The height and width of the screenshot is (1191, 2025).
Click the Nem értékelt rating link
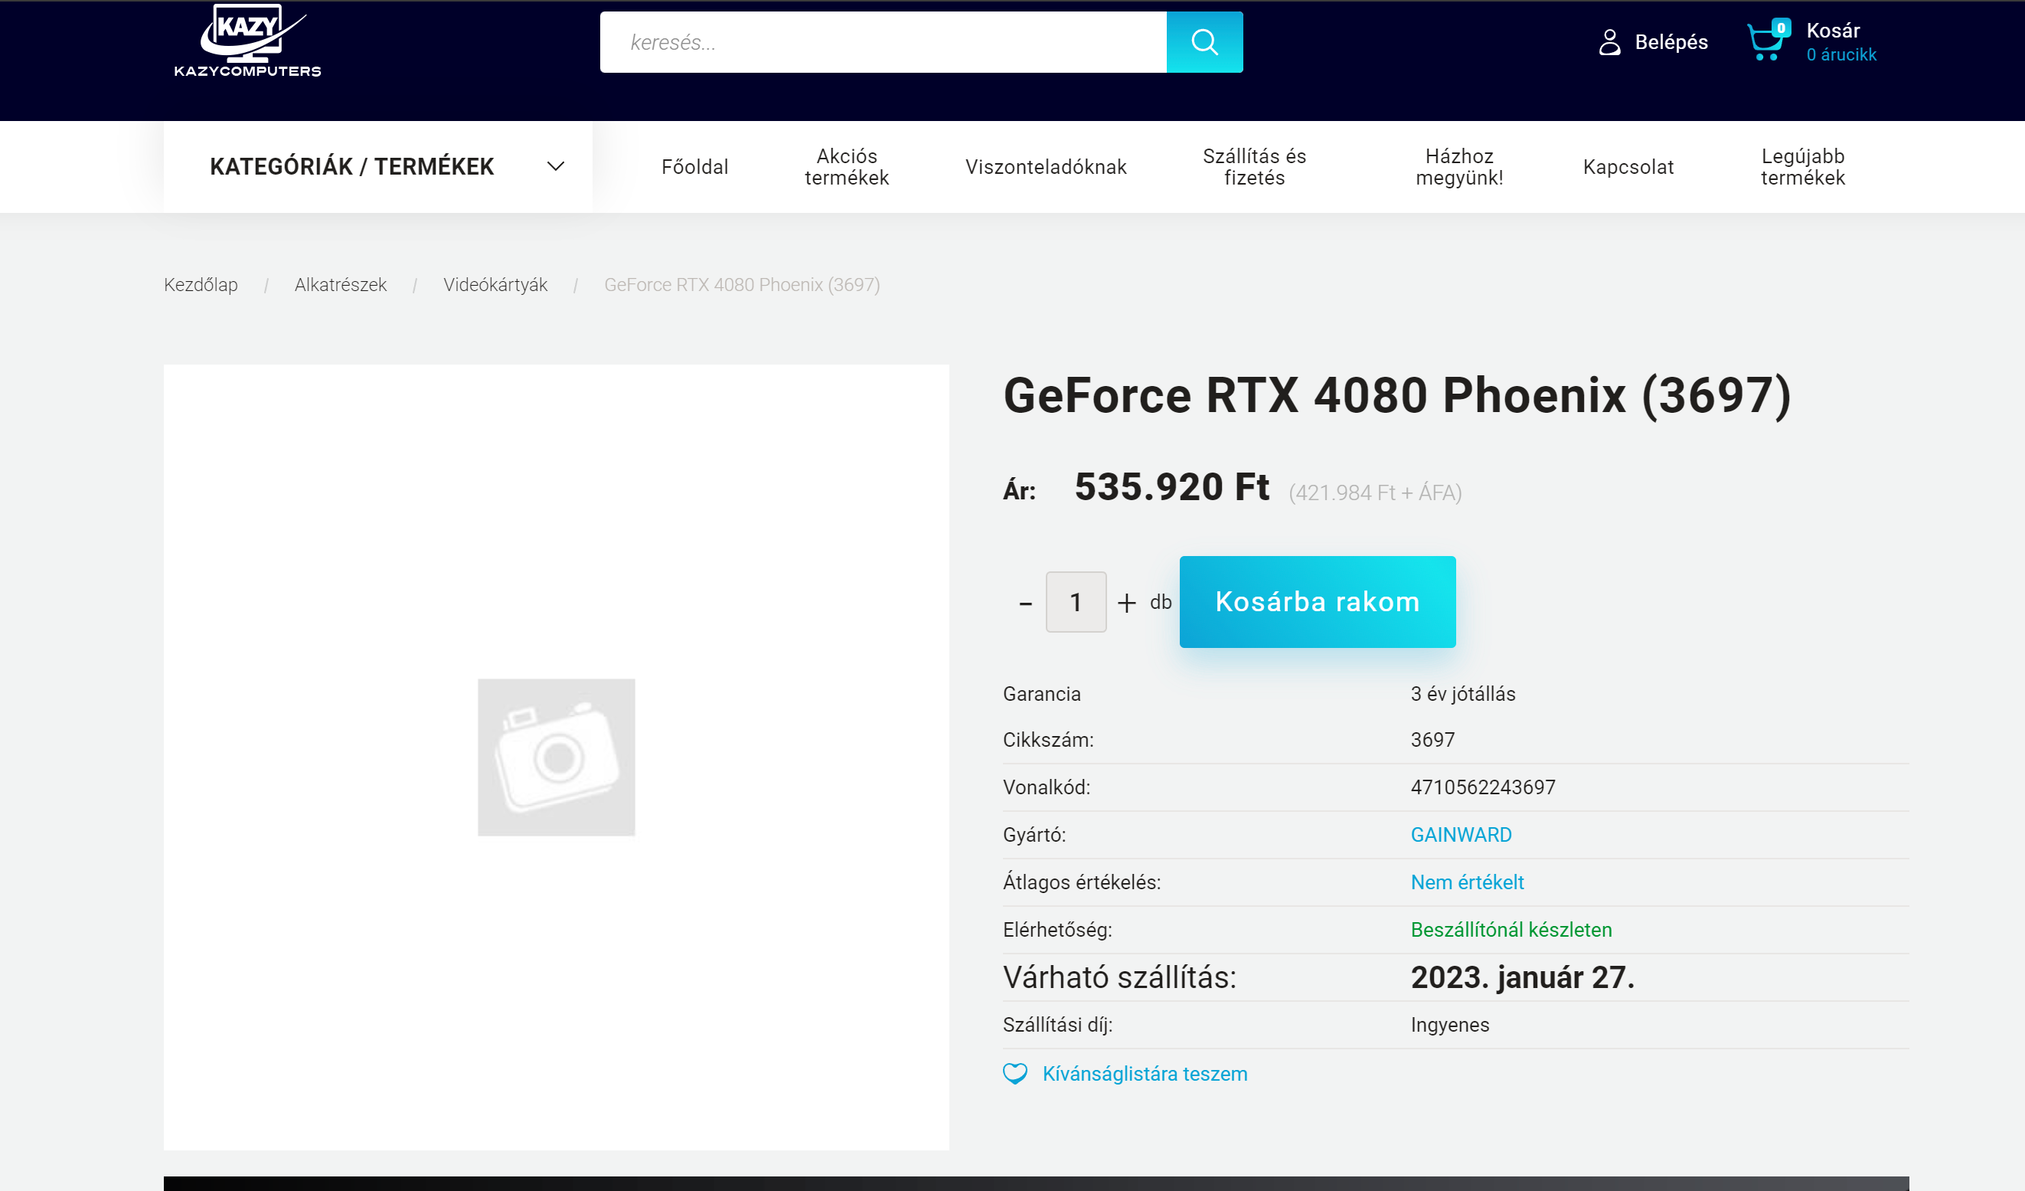(x=1467, y=882)
